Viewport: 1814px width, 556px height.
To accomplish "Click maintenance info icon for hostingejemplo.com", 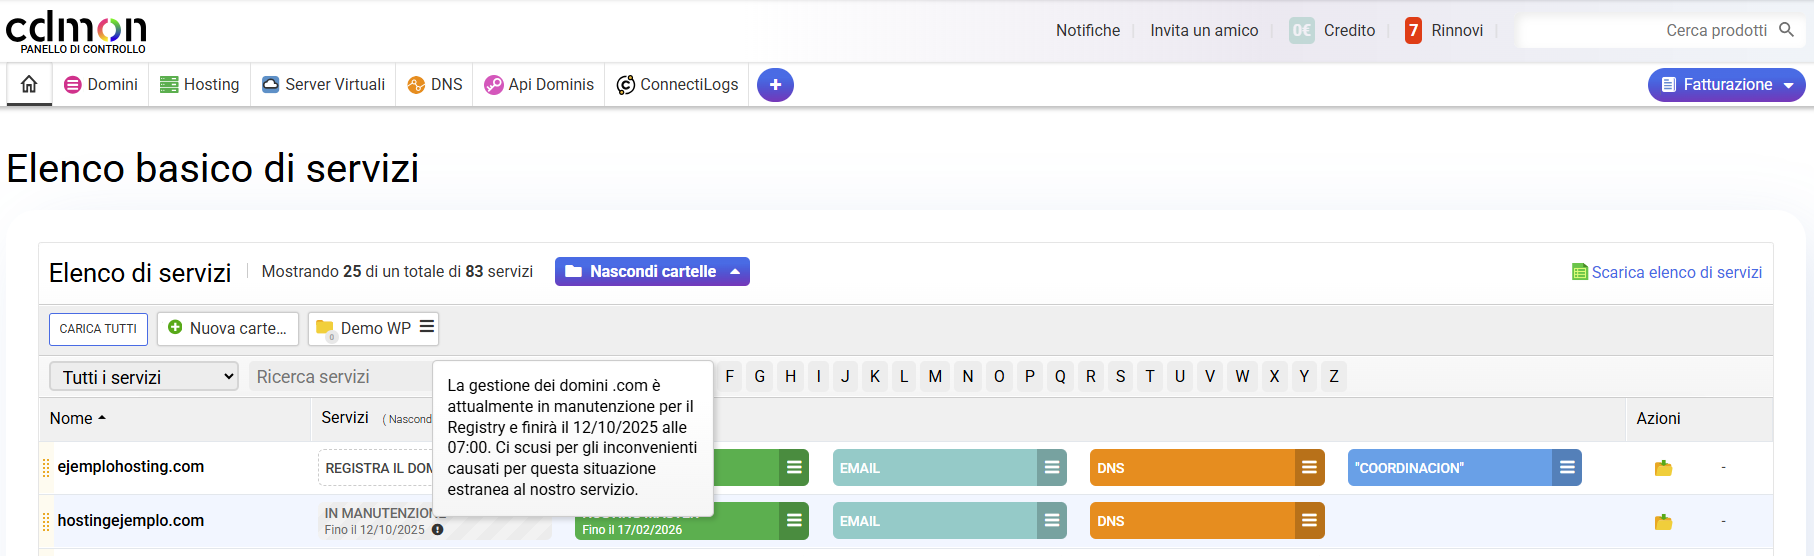I will click(437, 530).
